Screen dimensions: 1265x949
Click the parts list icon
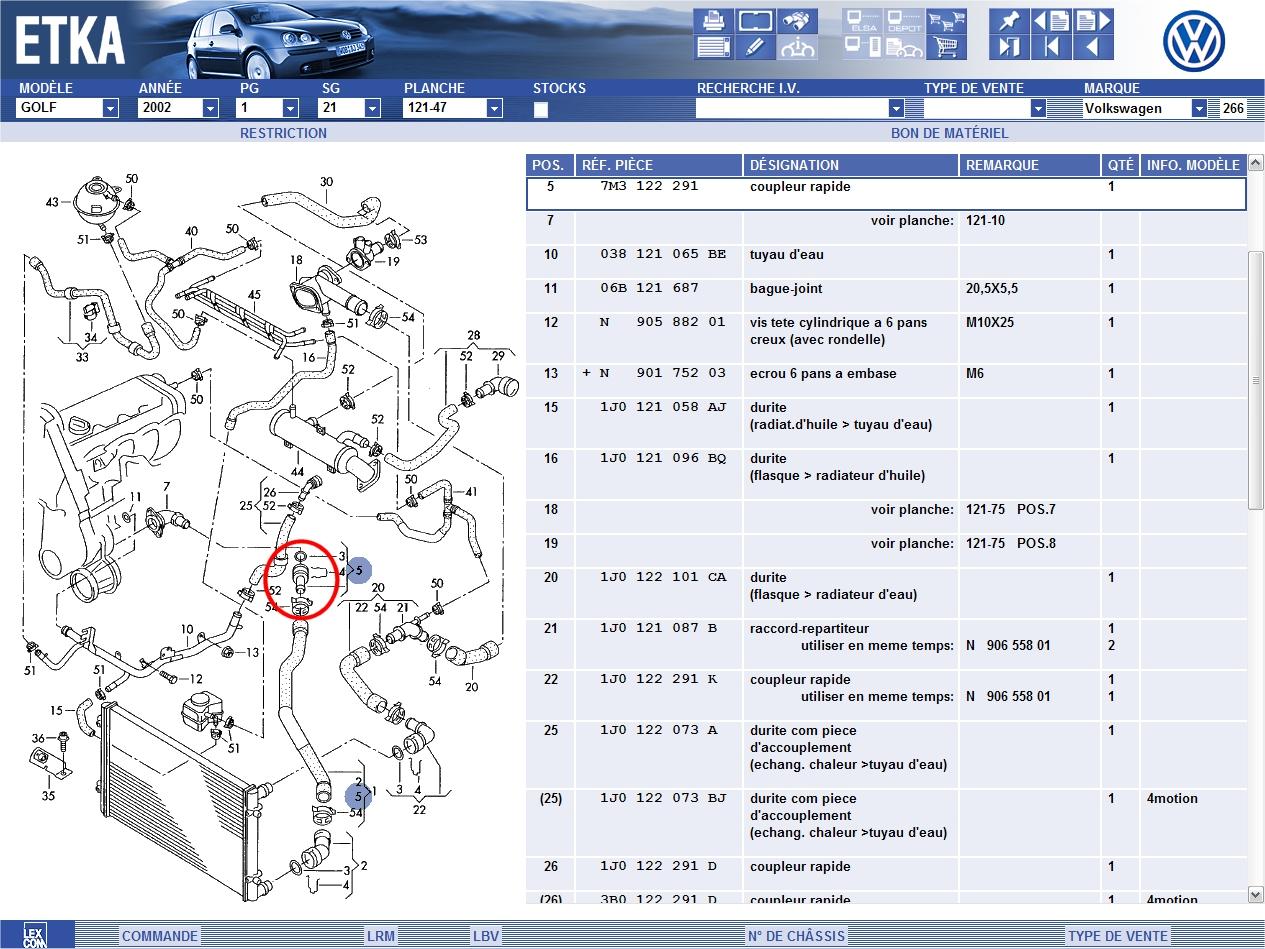click(713, 46)
